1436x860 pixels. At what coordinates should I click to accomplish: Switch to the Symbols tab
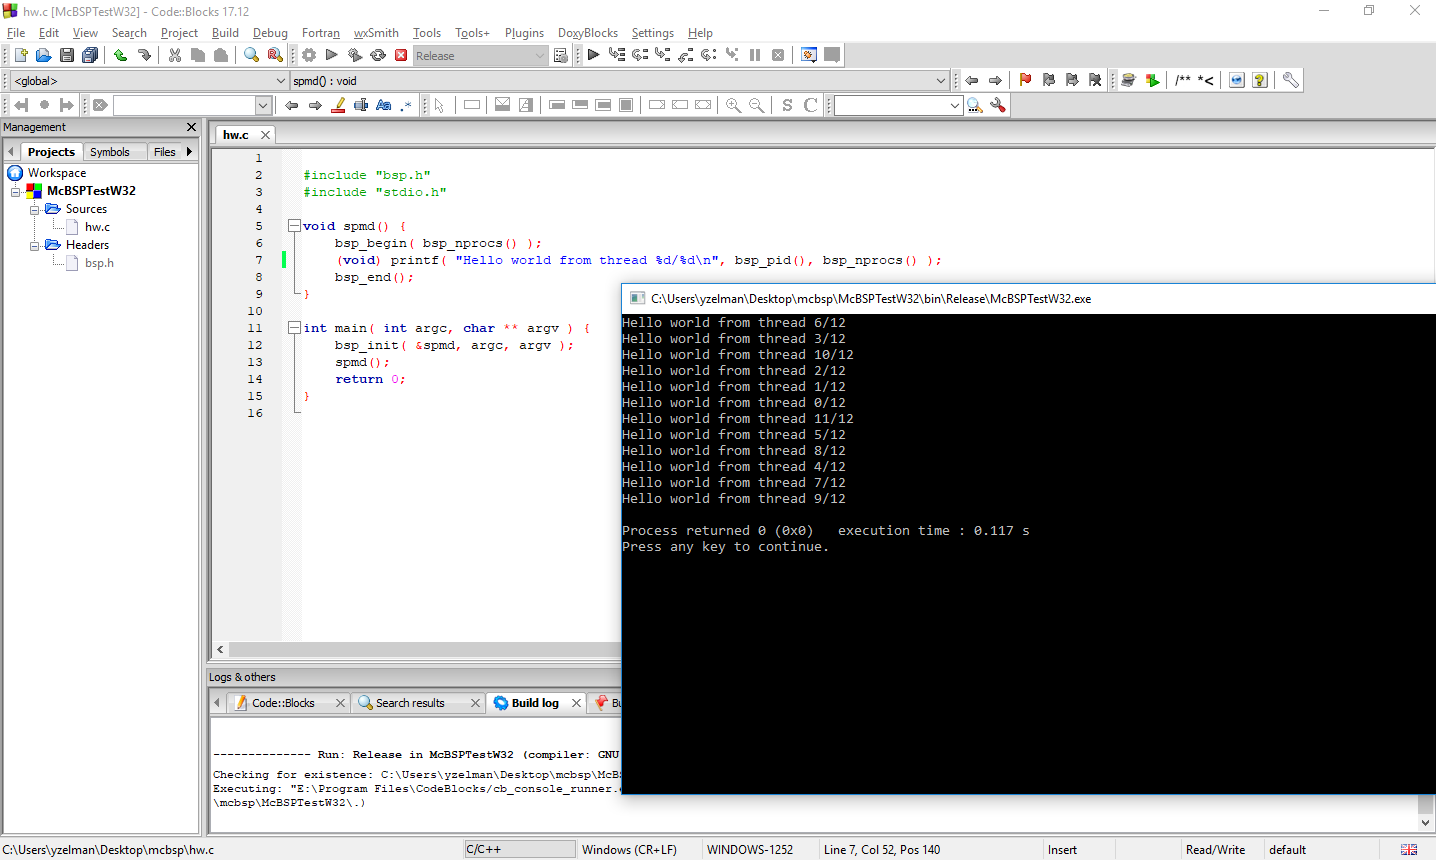point(110,152)
